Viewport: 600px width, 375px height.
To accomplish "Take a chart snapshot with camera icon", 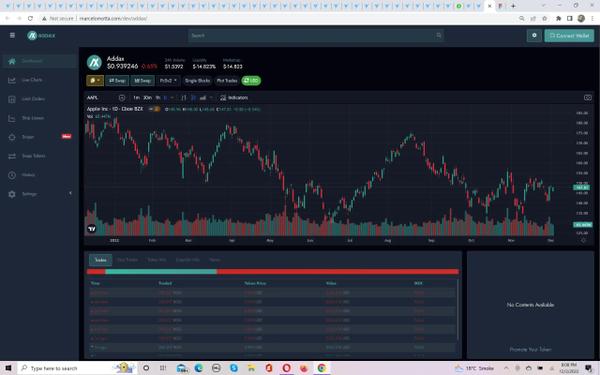I will 588,98.
